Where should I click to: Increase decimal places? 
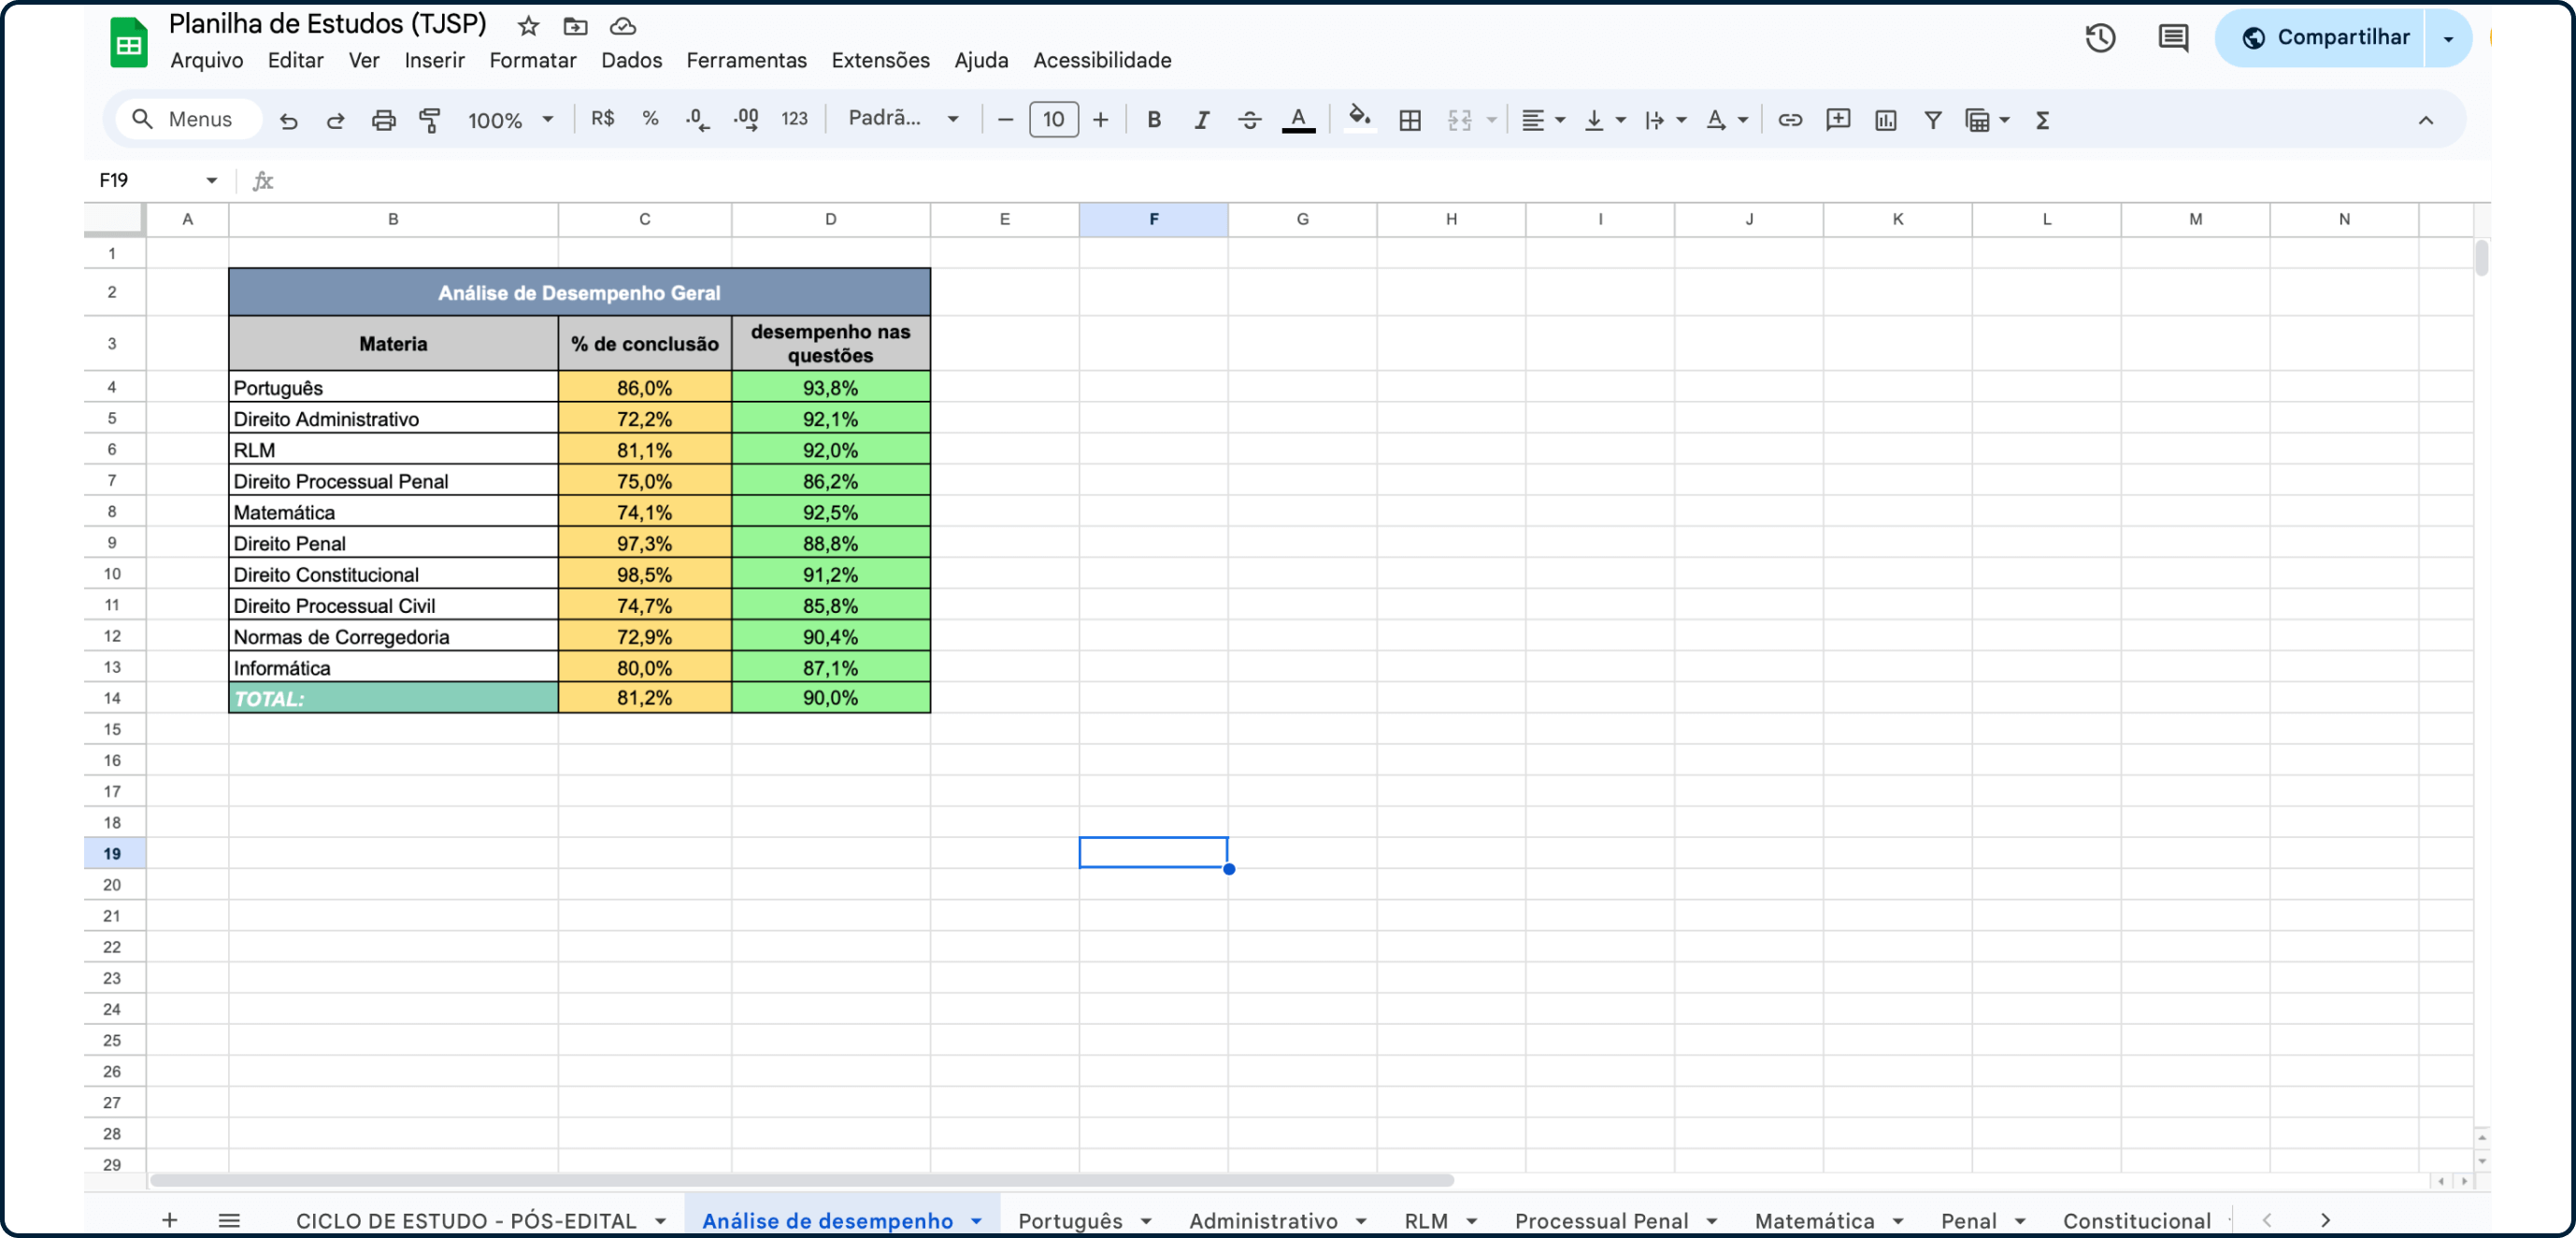pyautogui.click(x=746, y=120)
